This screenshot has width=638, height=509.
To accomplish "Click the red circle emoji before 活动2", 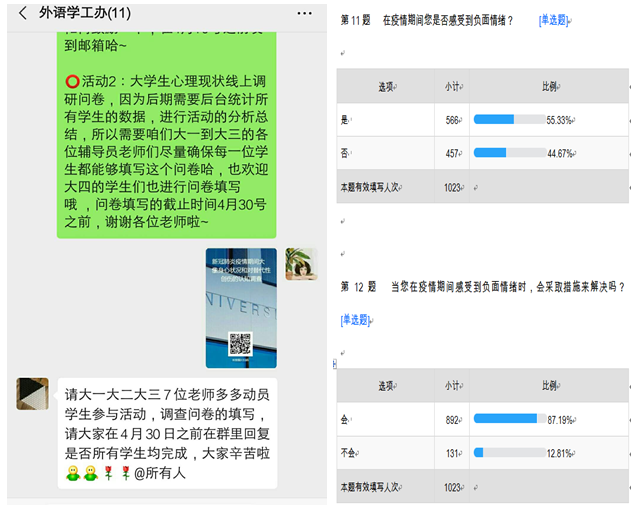I will [72, 81].
